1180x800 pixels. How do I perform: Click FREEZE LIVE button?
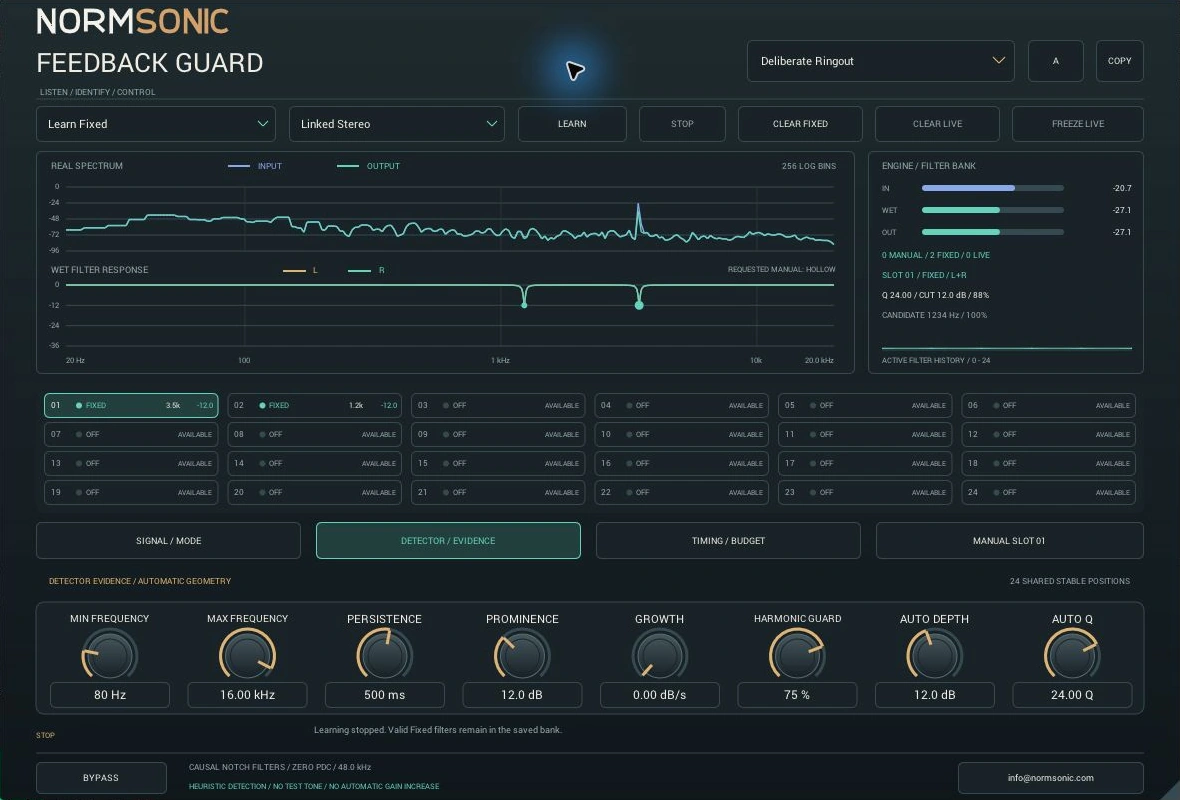click(x=1078, y=124)
